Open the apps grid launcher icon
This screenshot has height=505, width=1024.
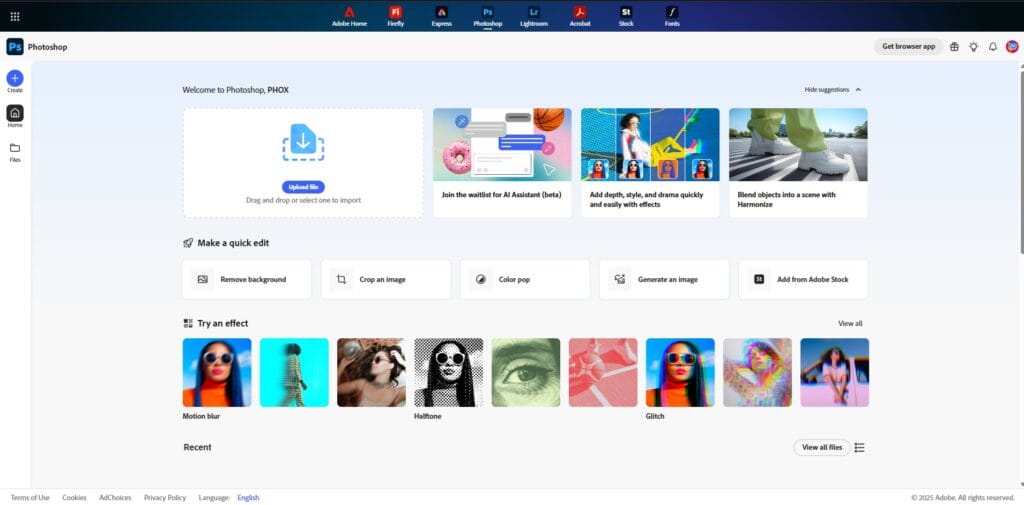(x=15, y=16)
